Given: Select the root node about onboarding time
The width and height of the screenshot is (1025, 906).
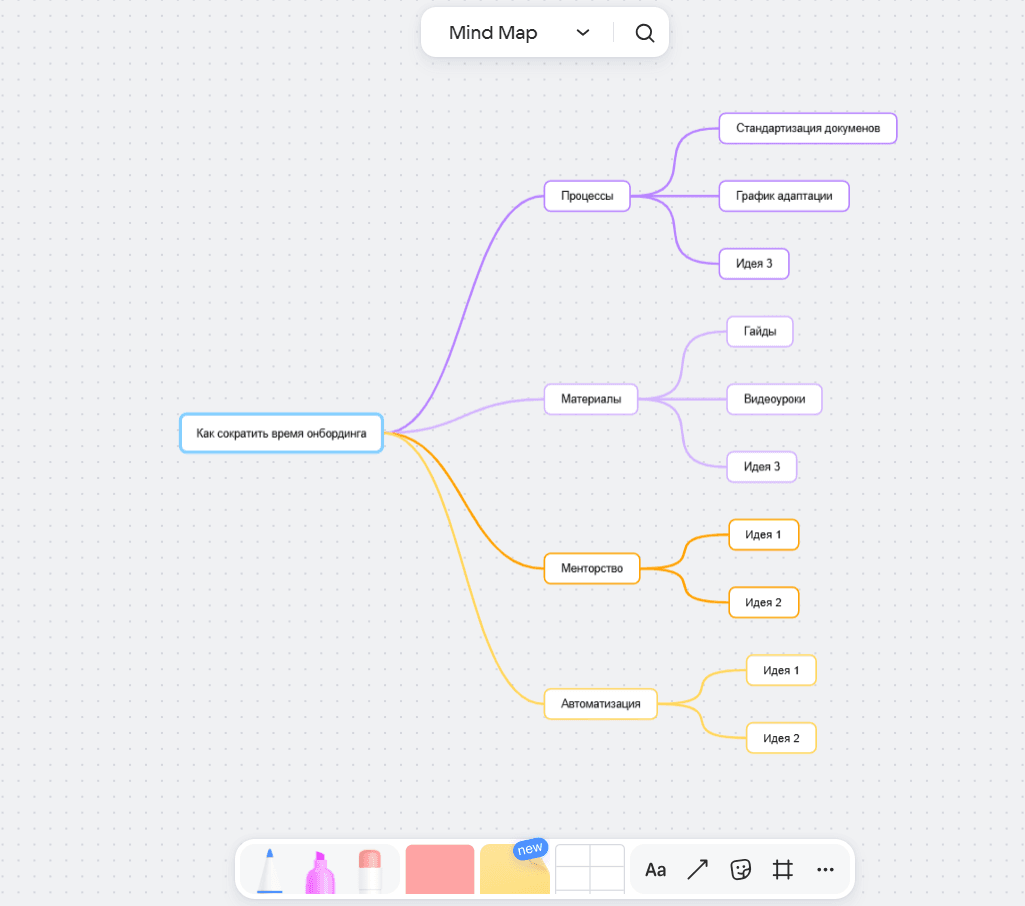Looking at the screenshot, I should 281,433.
